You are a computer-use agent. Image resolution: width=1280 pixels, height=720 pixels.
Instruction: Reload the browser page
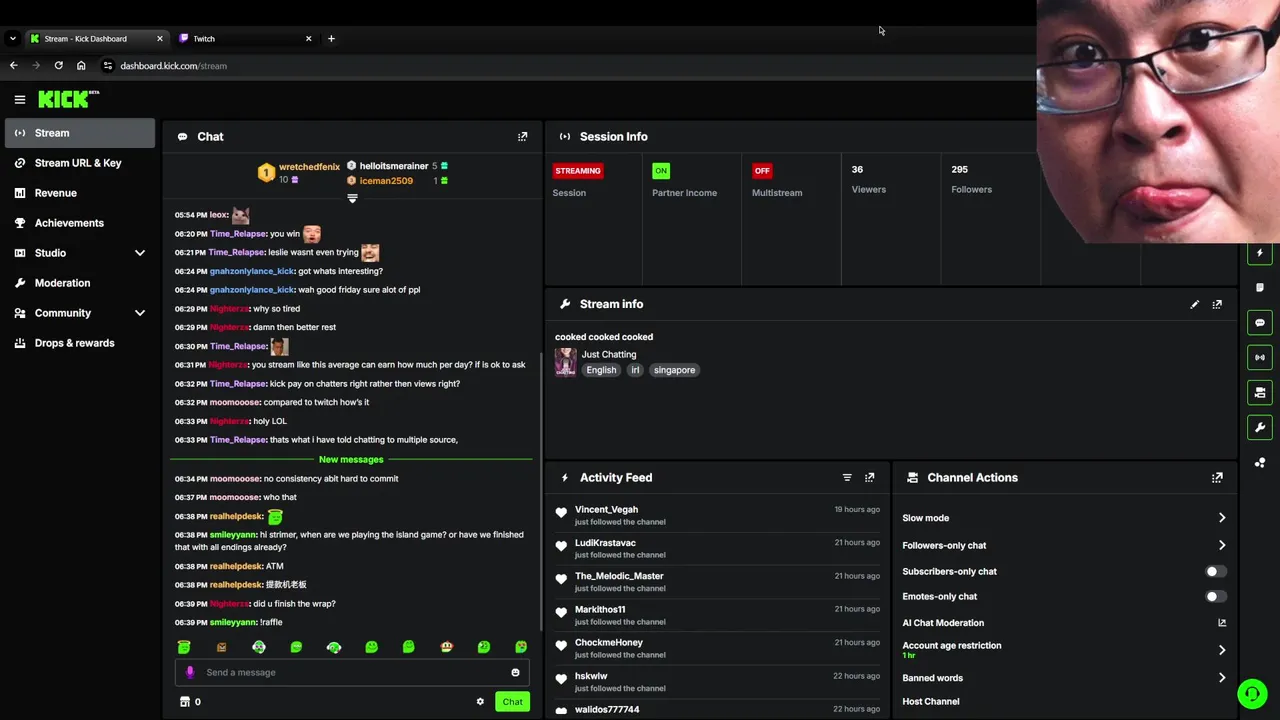click(x=58, y=65)
